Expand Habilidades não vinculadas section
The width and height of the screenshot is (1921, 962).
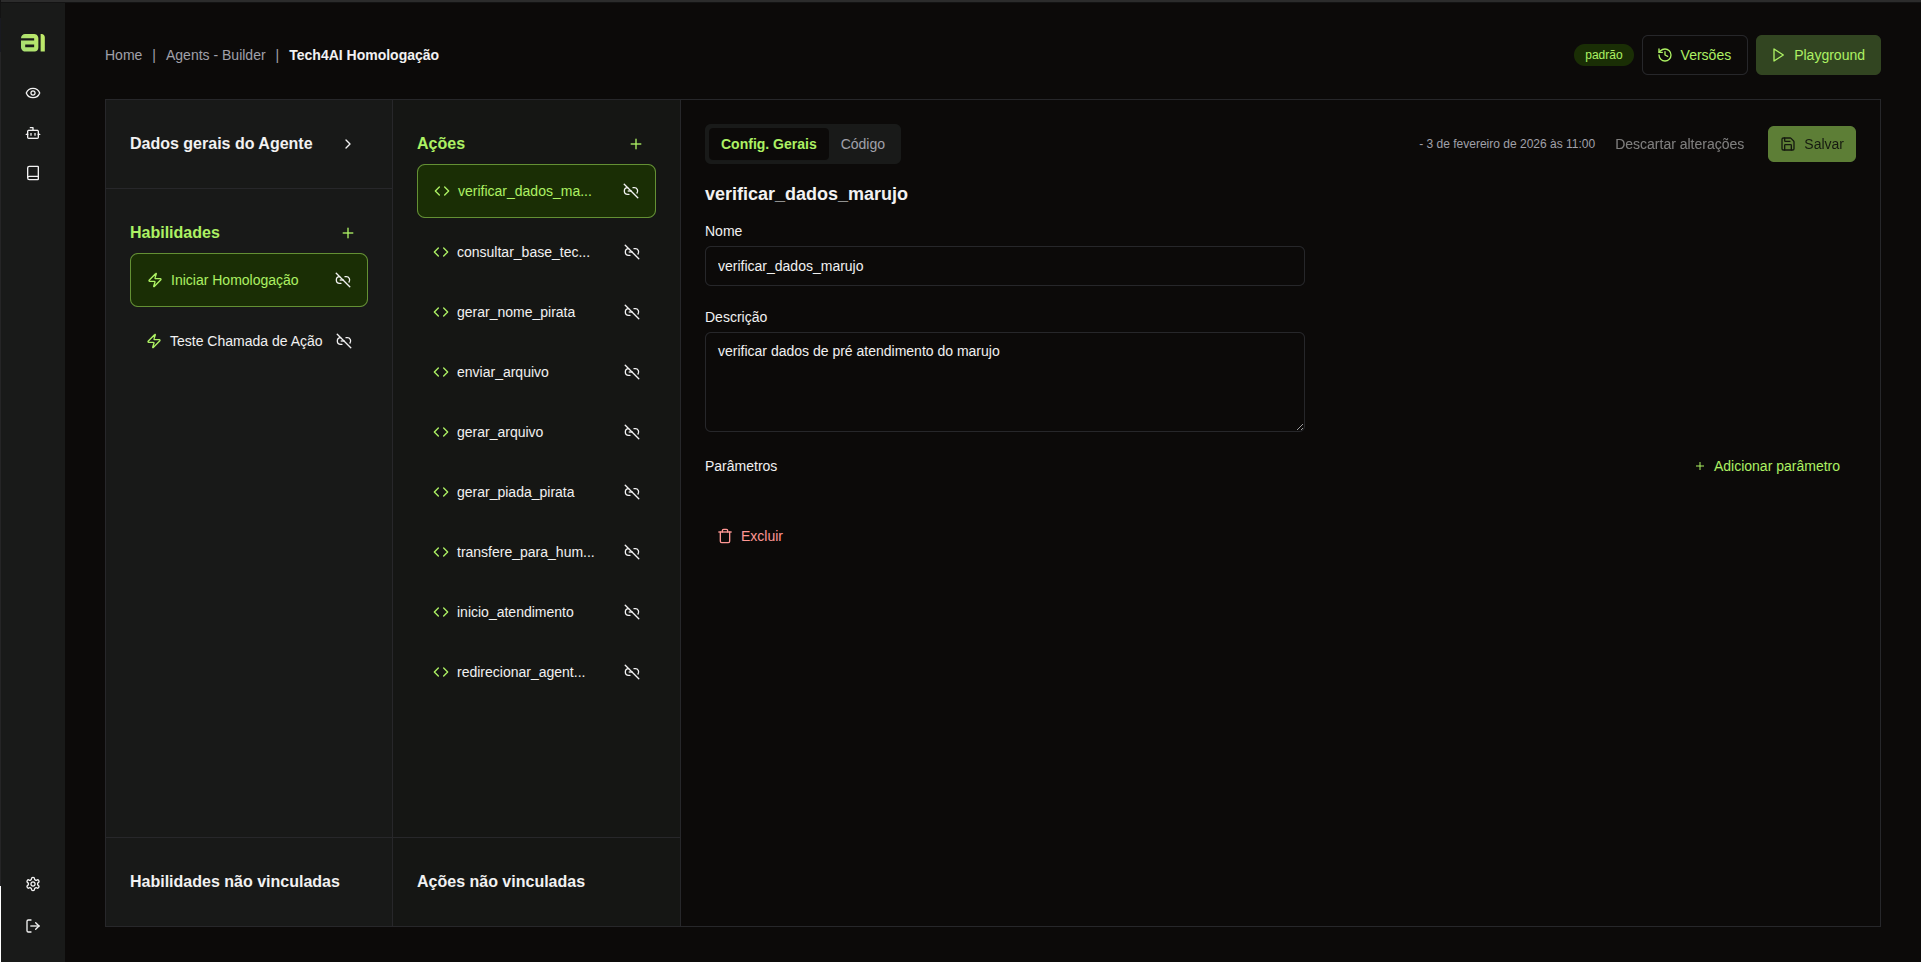(x=235, y=881)
